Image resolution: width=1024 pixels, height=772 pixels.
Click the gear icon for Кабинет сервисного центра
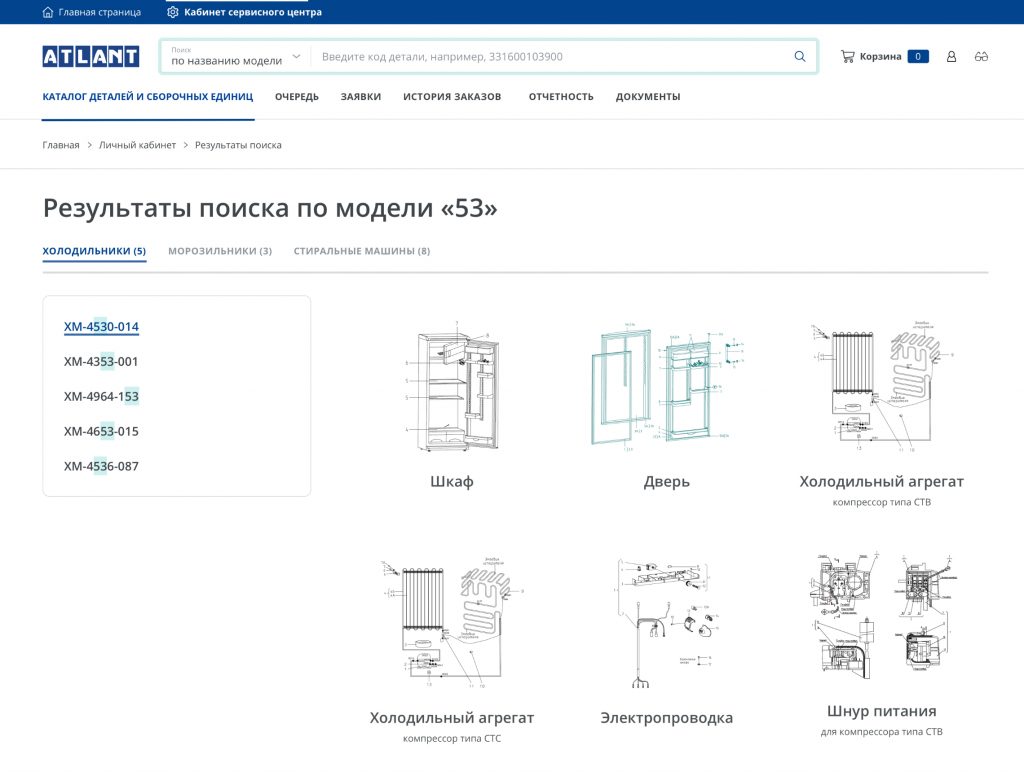(173, 12)
